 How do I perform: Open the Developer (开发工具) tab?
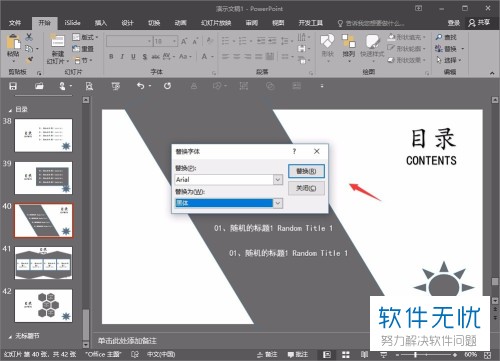tap(310, 23)
